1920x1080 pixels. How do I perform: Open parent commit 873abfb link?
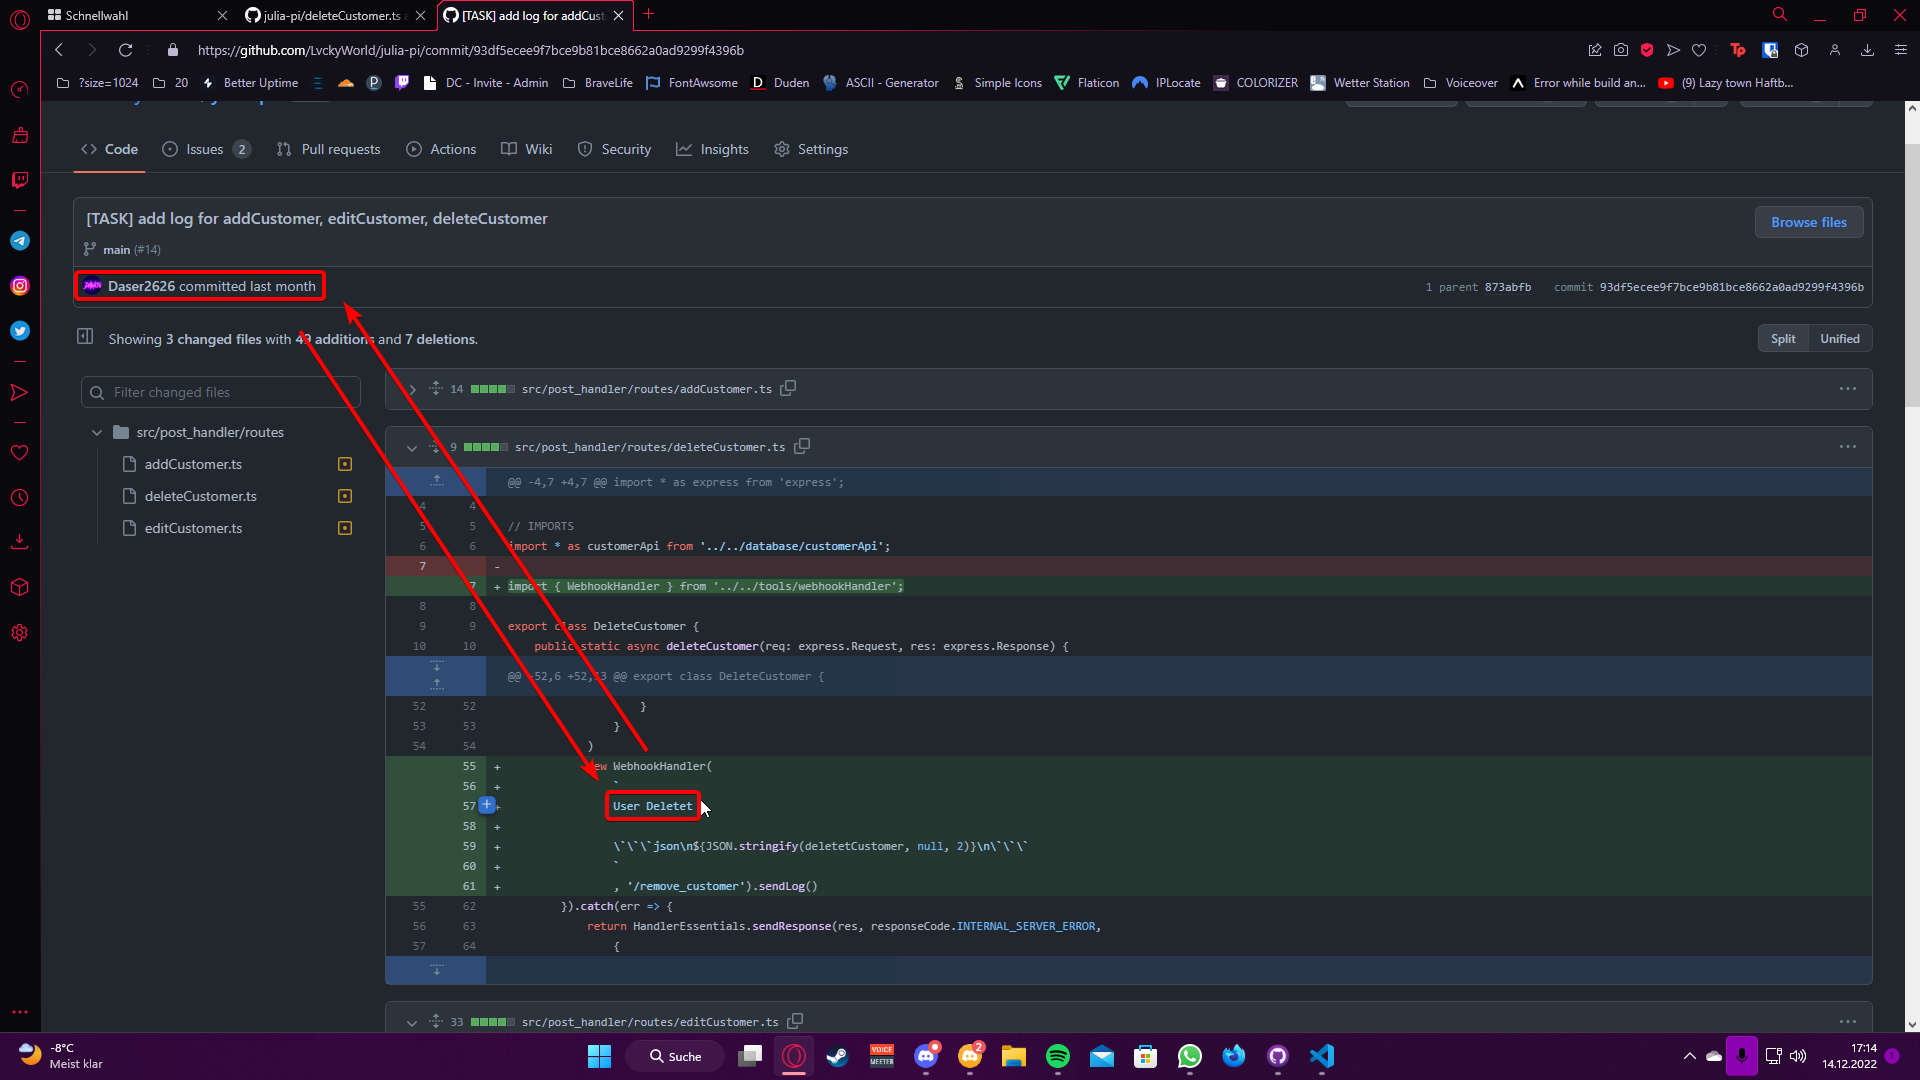(1507, 287)
